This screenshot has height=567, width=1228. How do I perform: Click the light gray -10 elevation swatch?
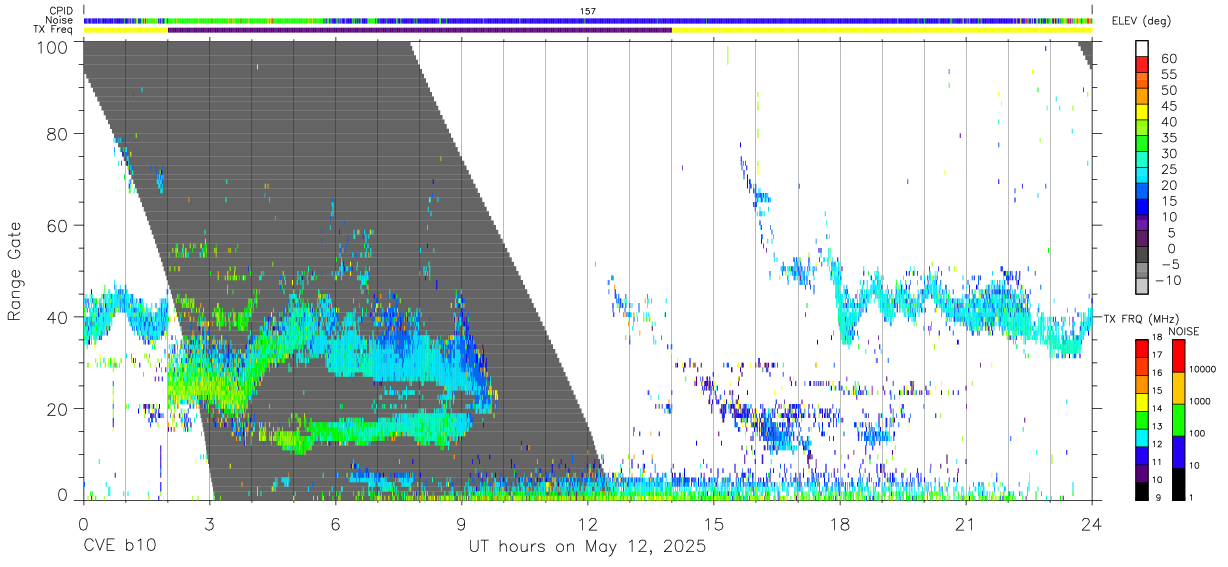1142,284
